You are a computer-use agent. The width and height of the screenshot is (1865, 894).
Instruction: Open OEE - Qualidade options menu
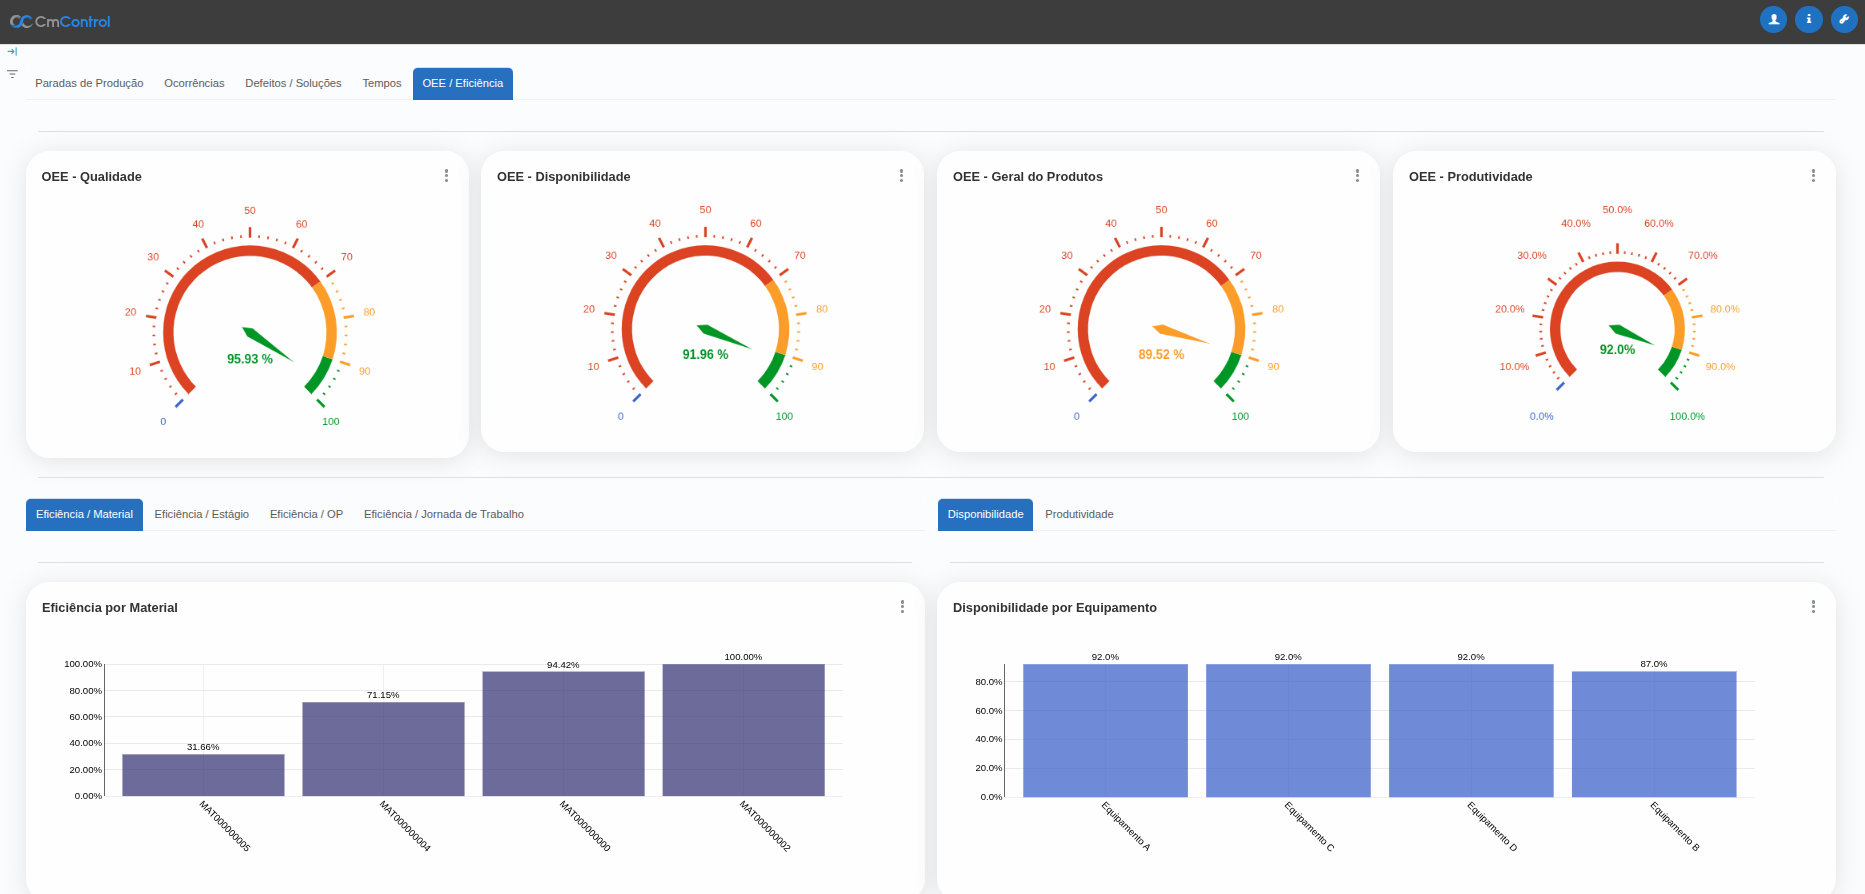click(446, 176)
